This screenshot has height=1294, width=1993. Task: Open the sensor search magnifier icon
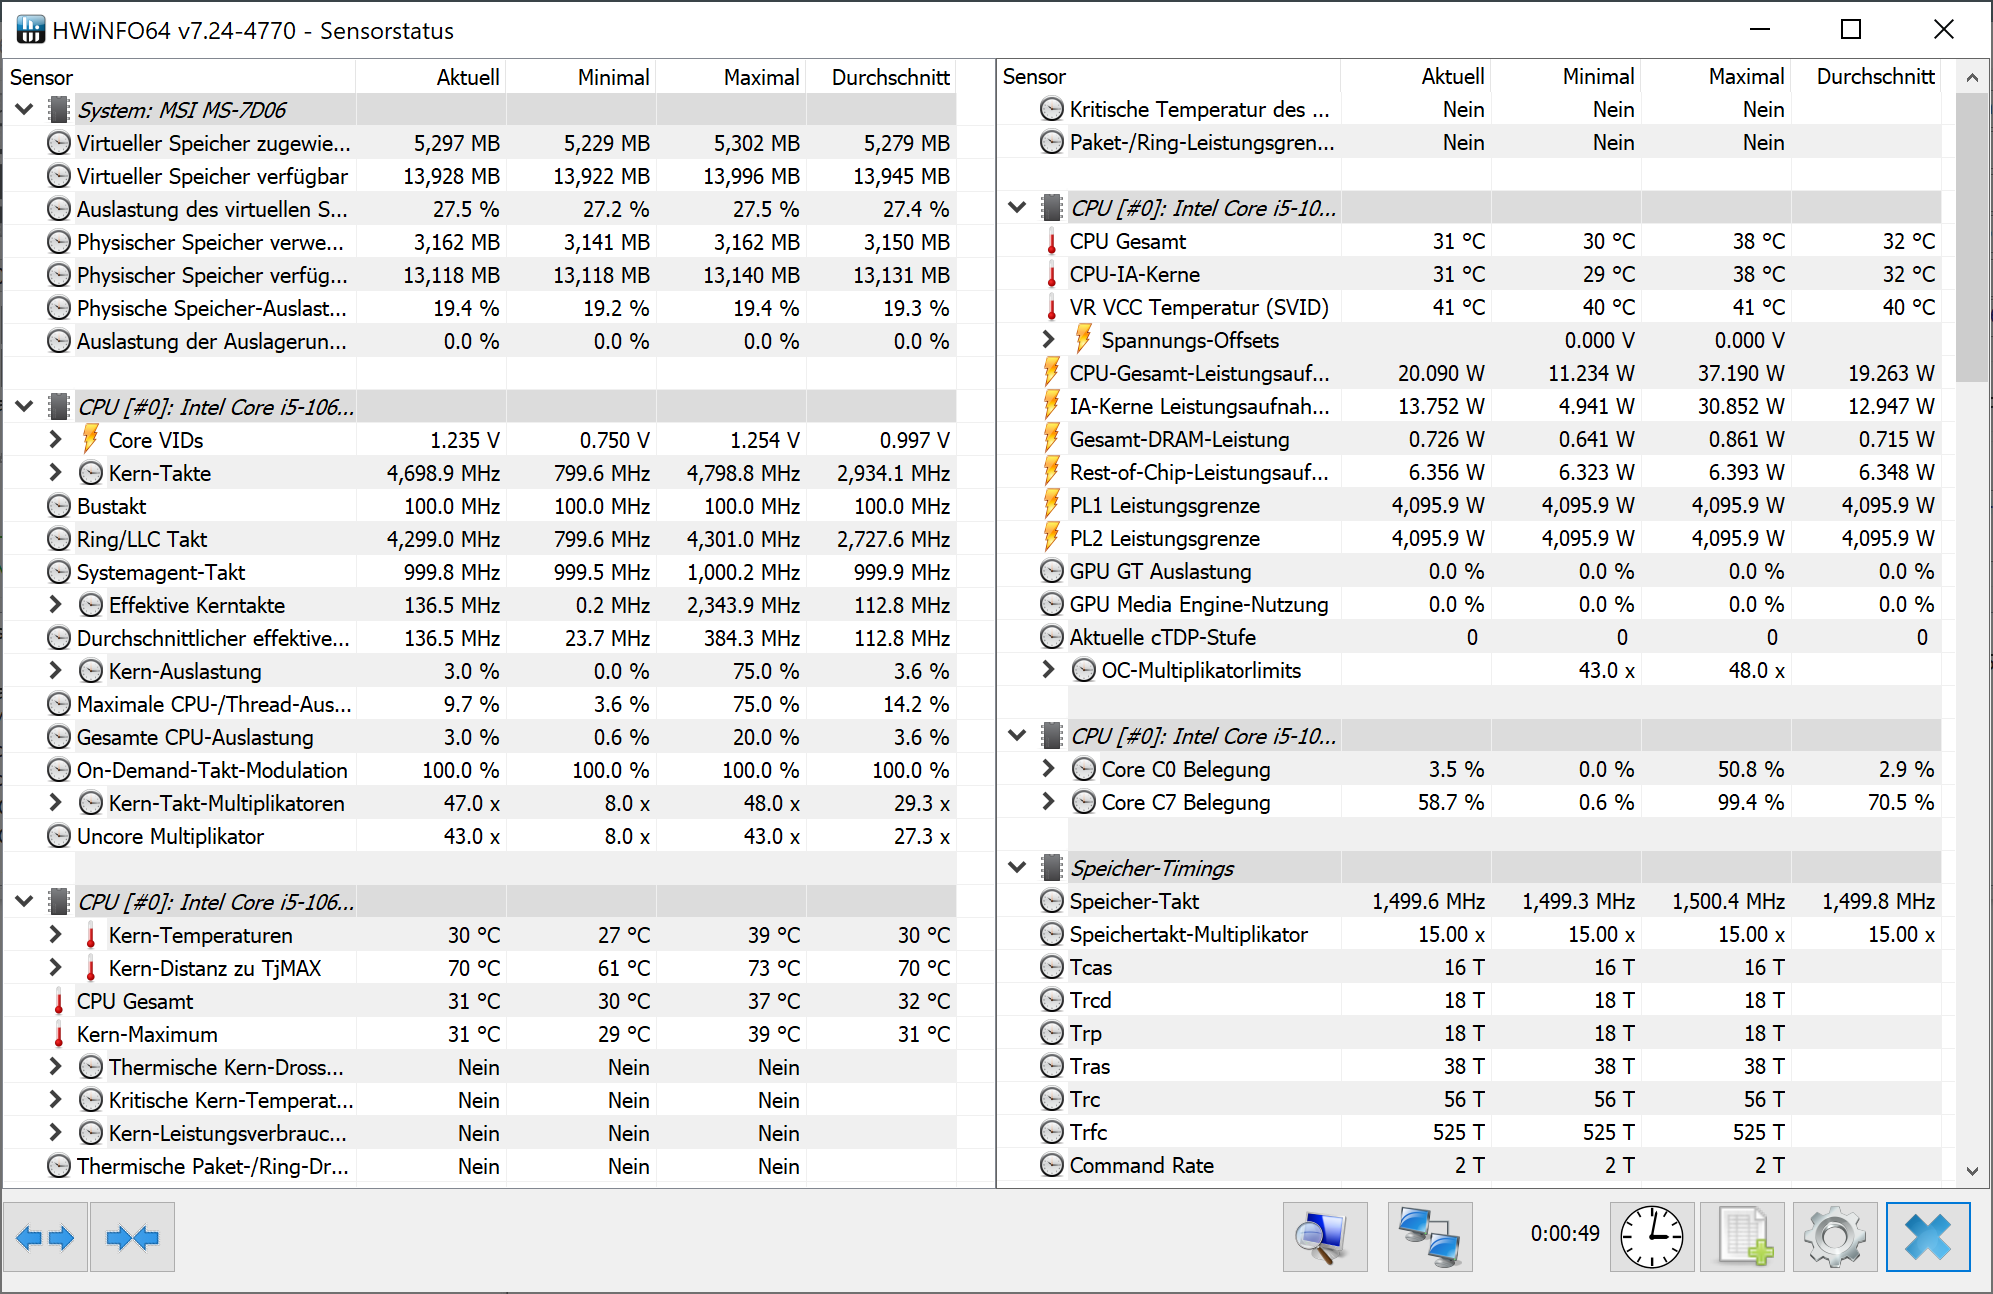(x=1325, y=1238)
